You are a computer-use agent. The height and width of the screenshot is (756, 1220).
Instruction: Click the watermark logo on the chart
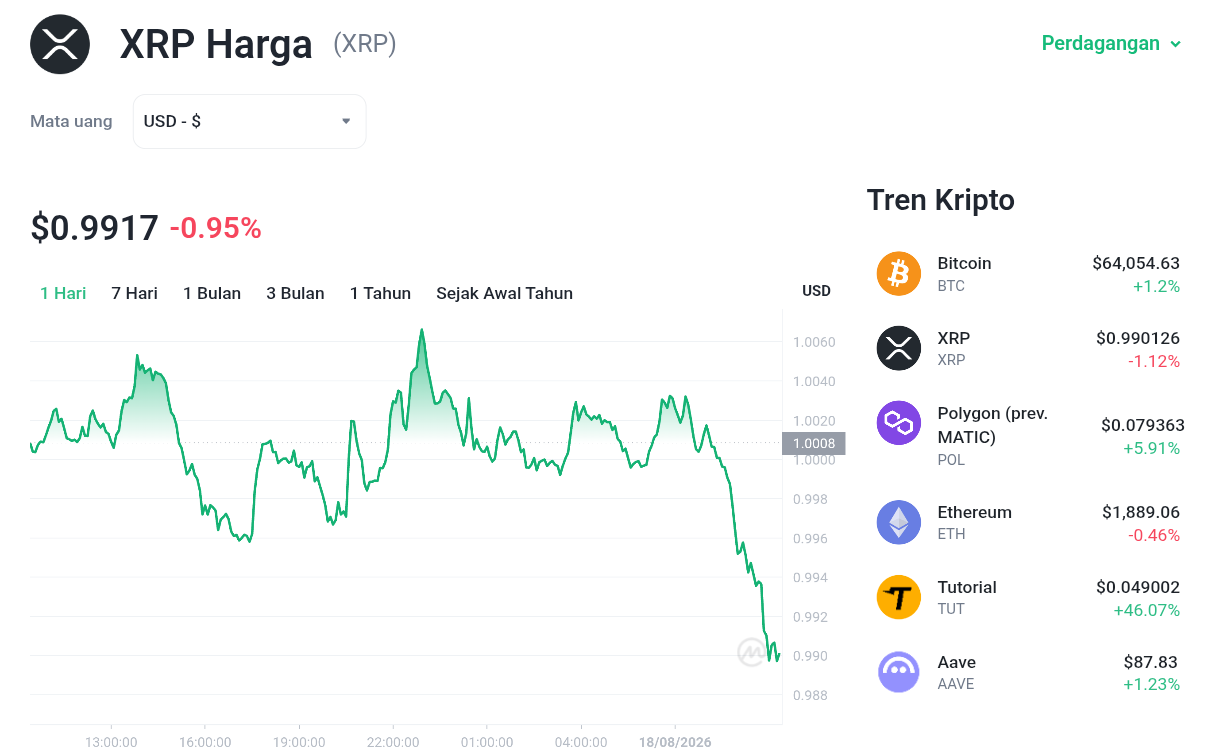(752, 652)
